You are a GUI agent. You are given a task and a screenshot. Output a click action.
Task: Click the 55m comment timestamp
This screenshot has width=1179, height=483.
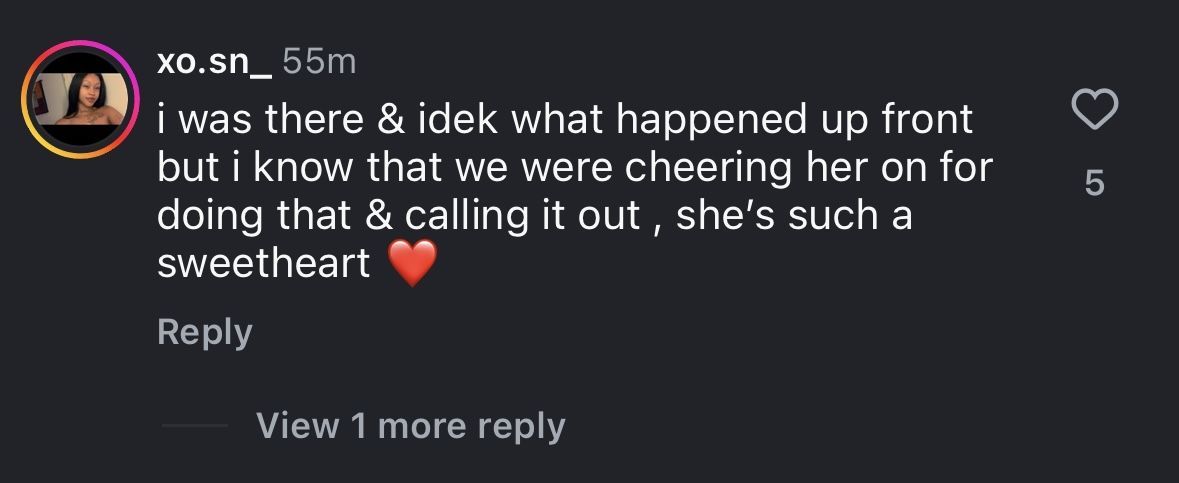(x=320, y=63)
